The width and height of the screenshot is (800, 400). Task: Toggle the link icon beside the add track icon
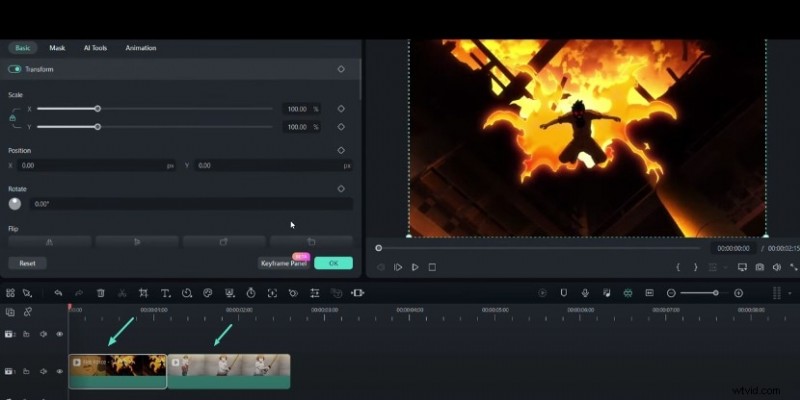point(28,312)
